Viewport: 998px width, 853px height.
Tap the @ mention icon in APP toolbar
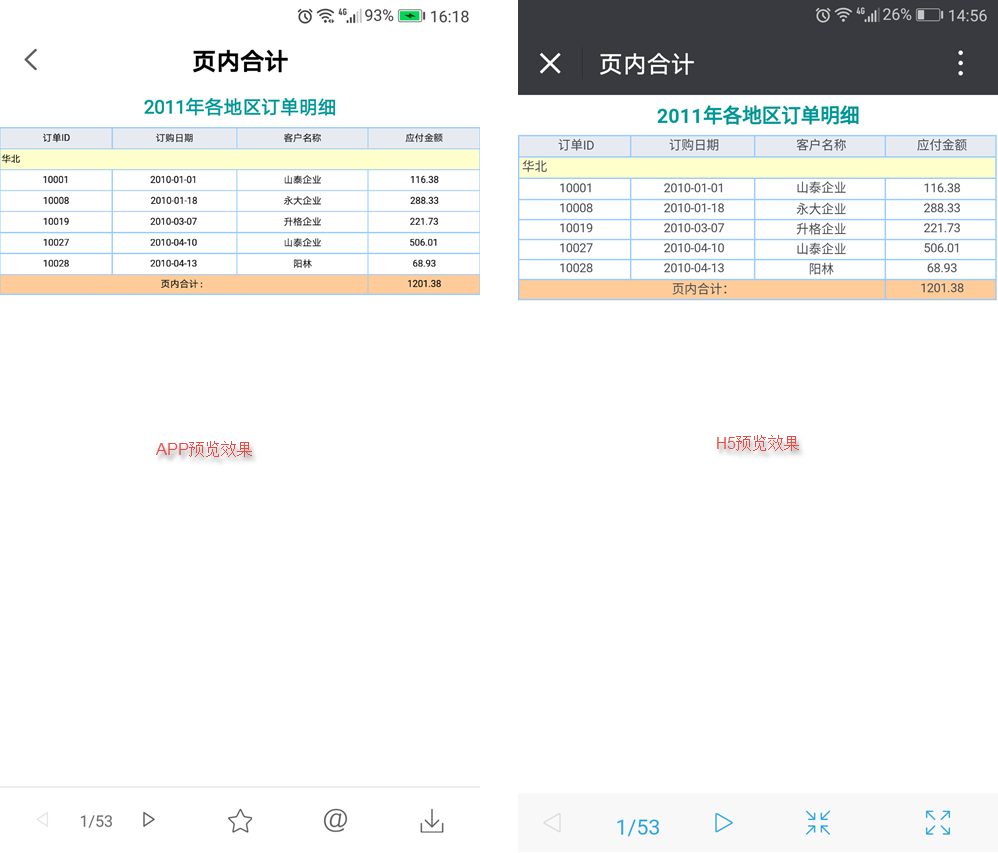pos(335,821)
